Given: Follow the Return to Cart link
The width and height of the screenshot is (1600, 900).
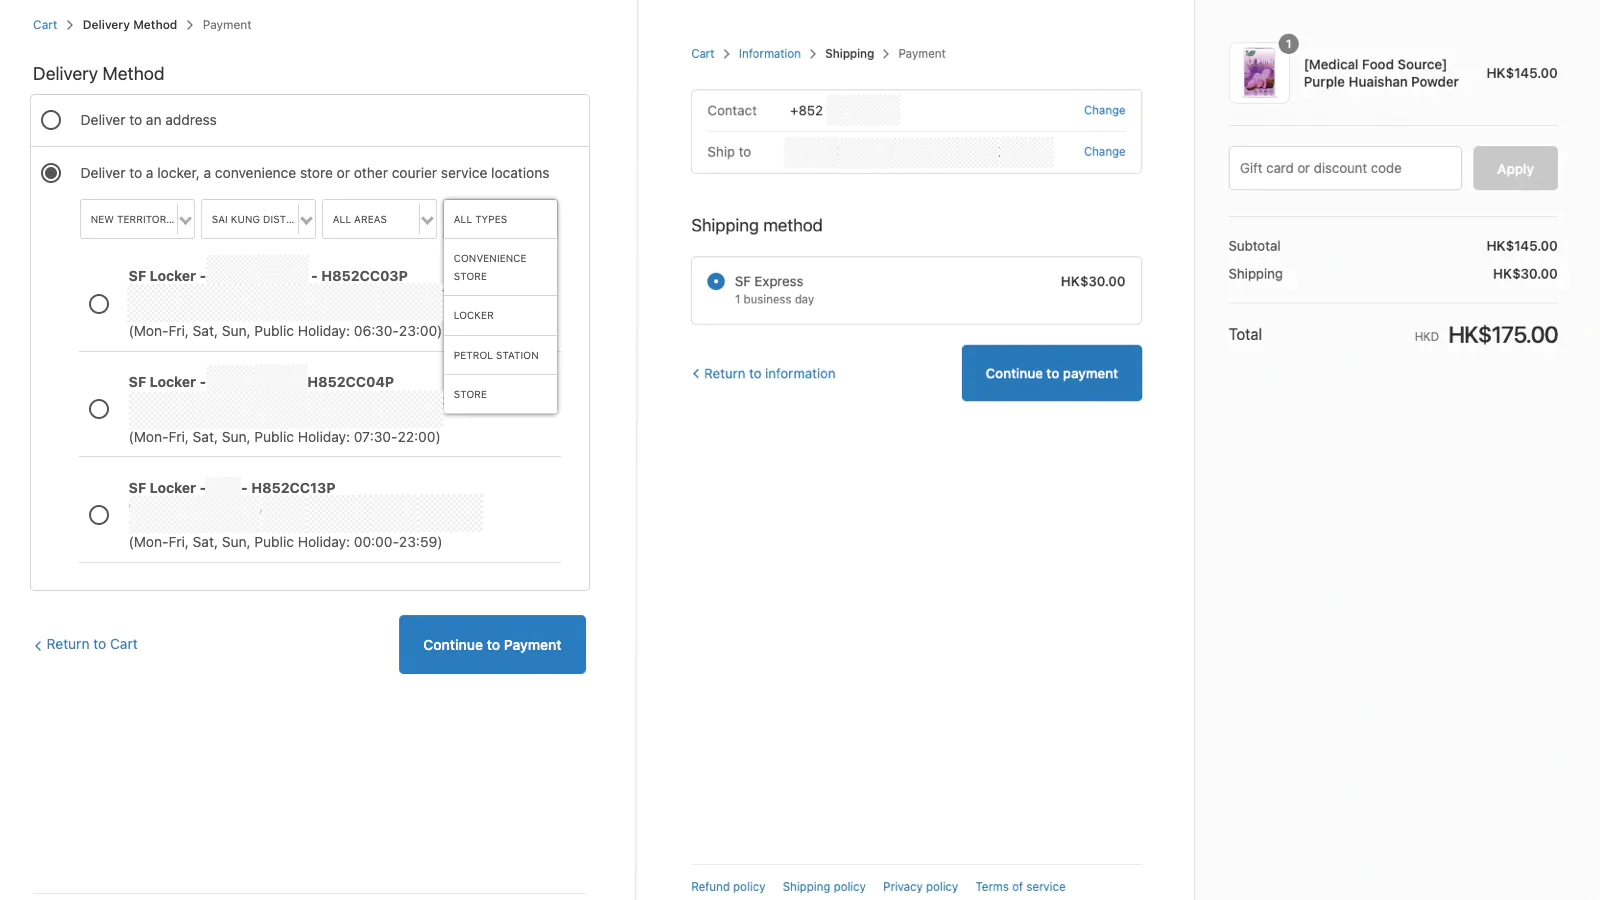Looking at the screenshot, I should coord(91,644).
